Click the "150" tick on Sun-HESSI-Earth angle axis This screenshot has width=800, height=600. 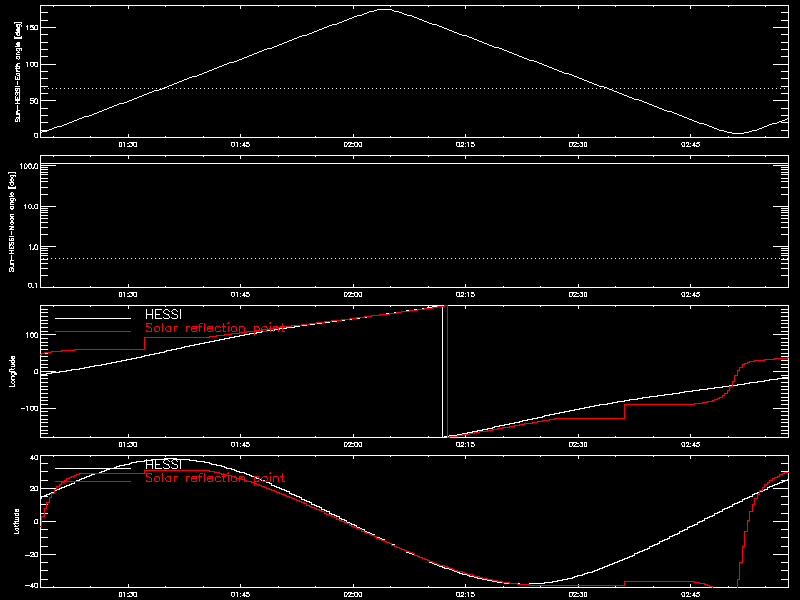tap(32, 28)
